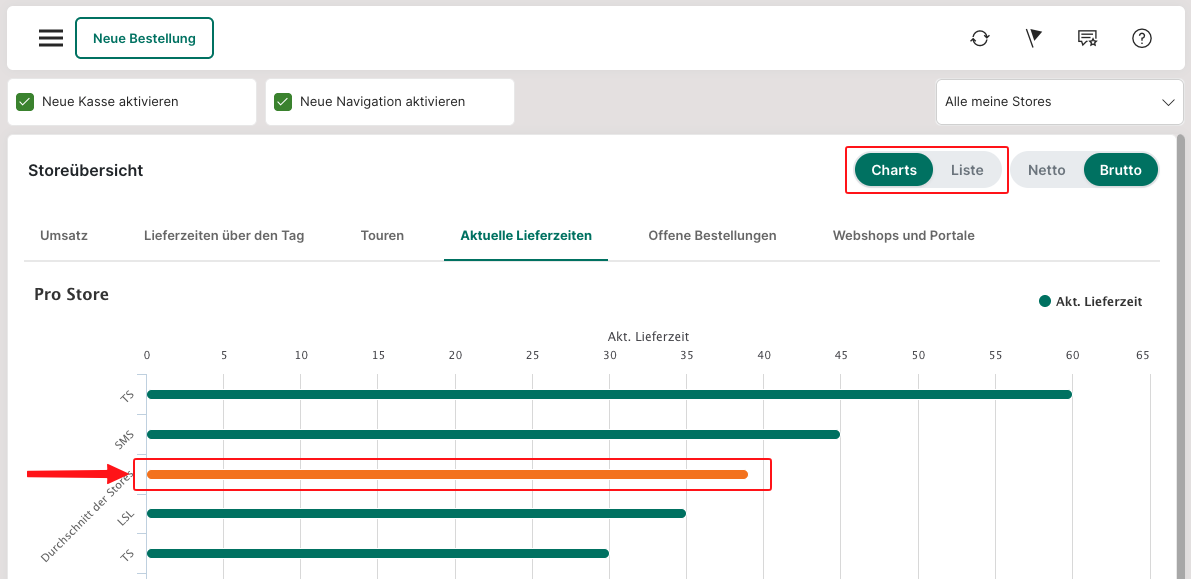Uncheck Neue Navigation aktivieren checkbox
Screen dimensions: 1191x579
coord(283,102)
